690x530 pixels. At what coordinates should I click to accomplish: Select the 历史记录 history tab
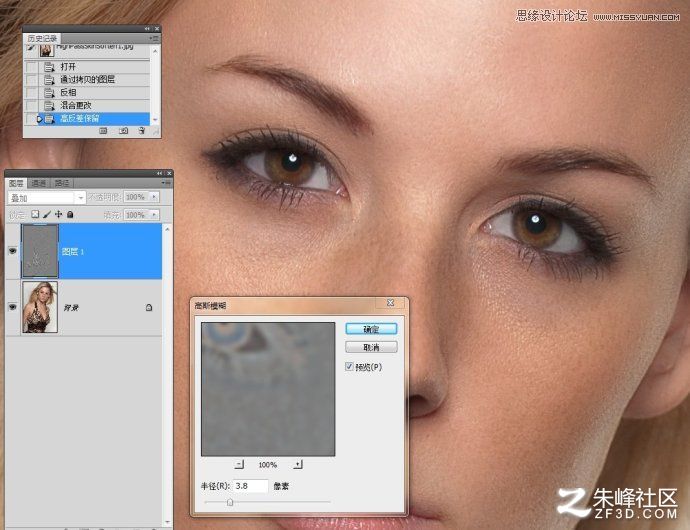(42, 39)
